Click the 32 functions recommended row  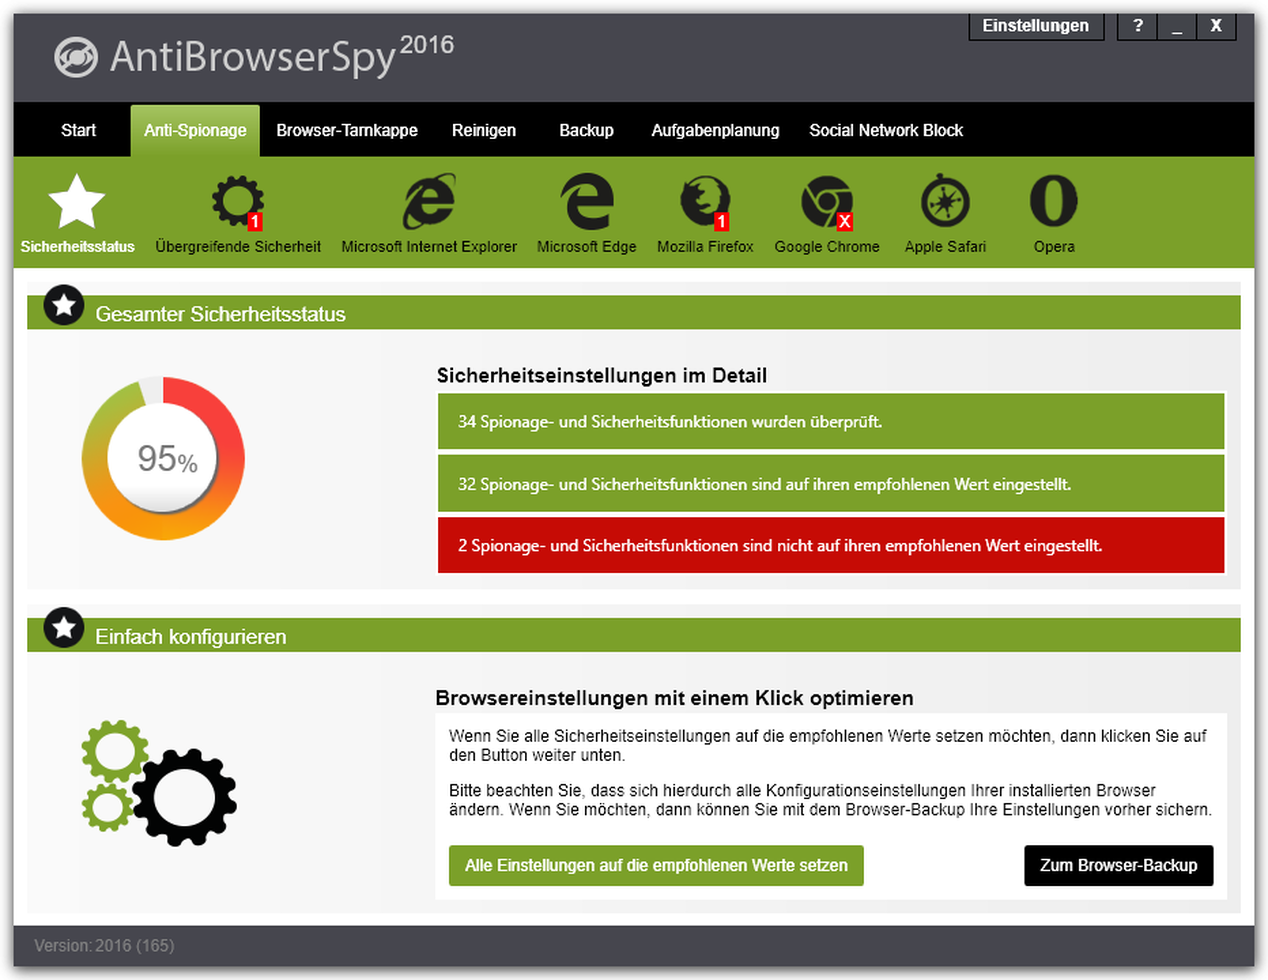coord(831,484)
